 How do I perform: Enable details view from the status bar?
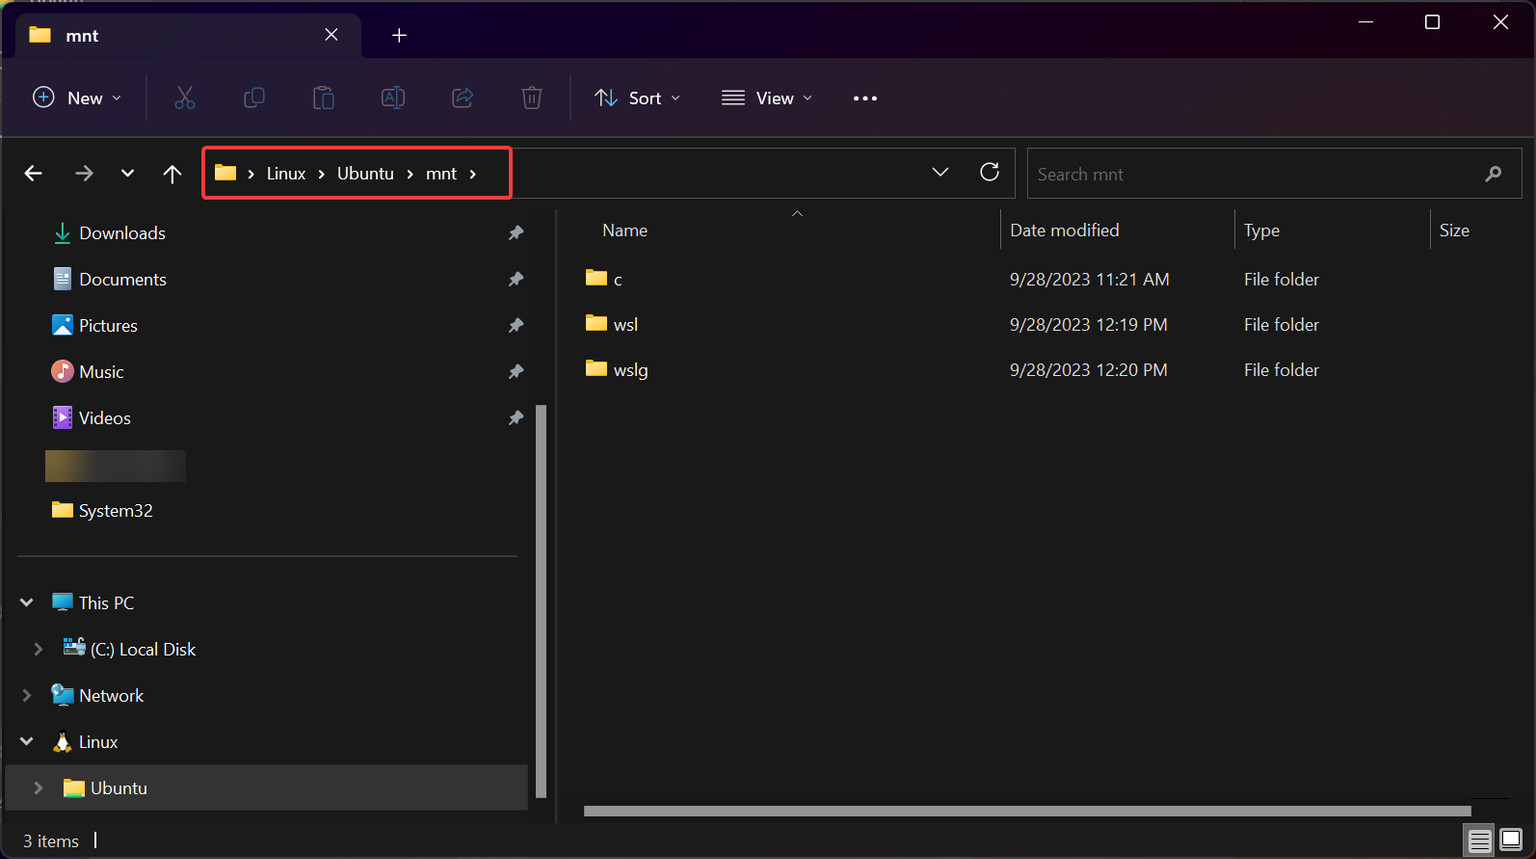tap(1478, 840)
